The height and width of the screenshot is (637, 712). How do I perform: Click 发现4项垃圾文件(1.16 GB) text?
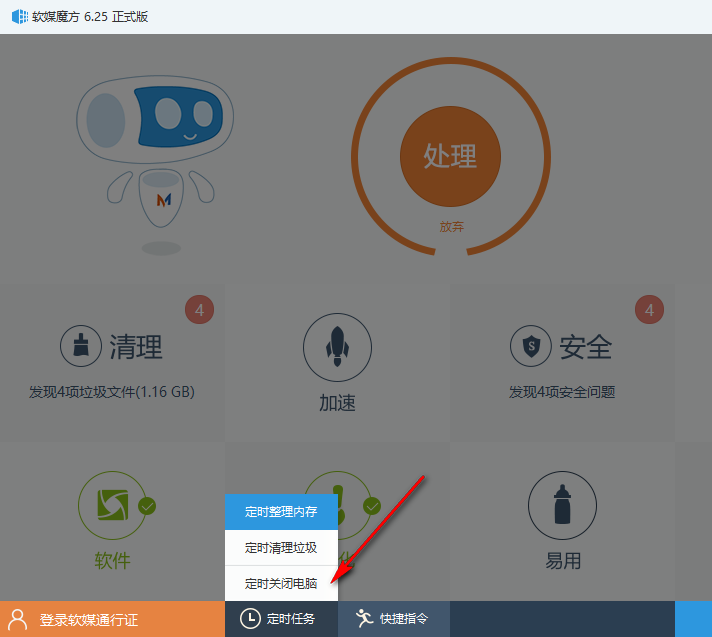coord(112,392)
